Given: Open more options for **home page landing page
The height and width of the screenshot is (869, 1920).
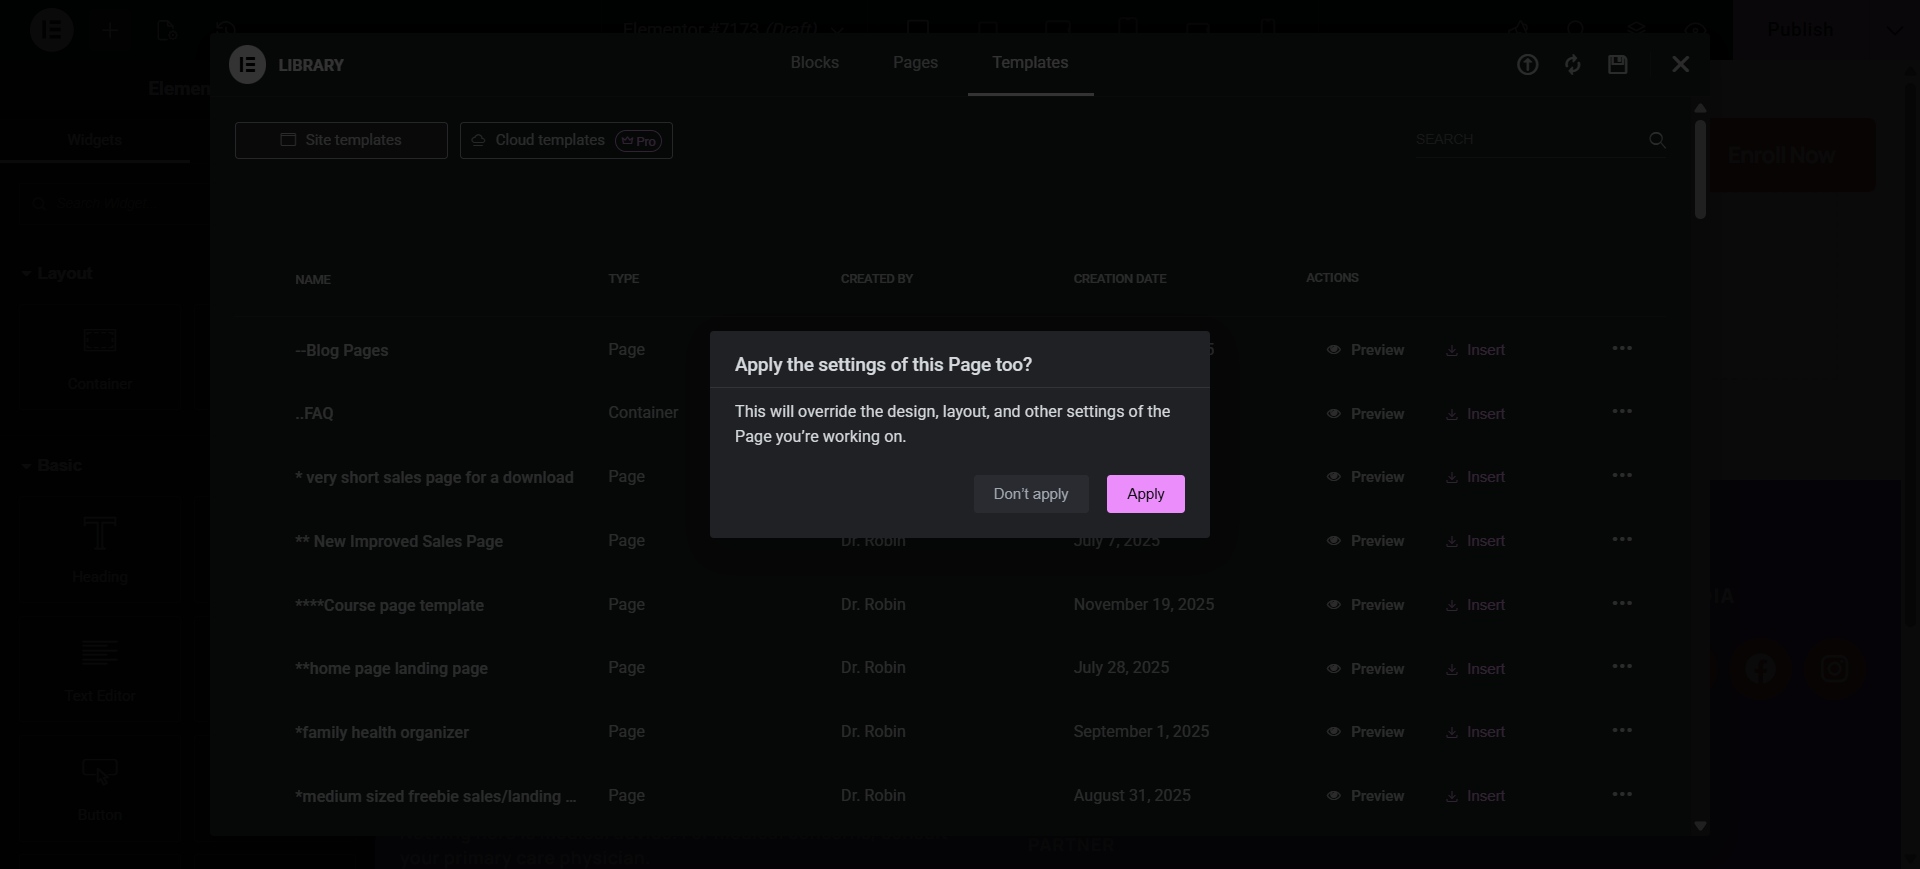Looking at the screenshot, I should 1622,666.
